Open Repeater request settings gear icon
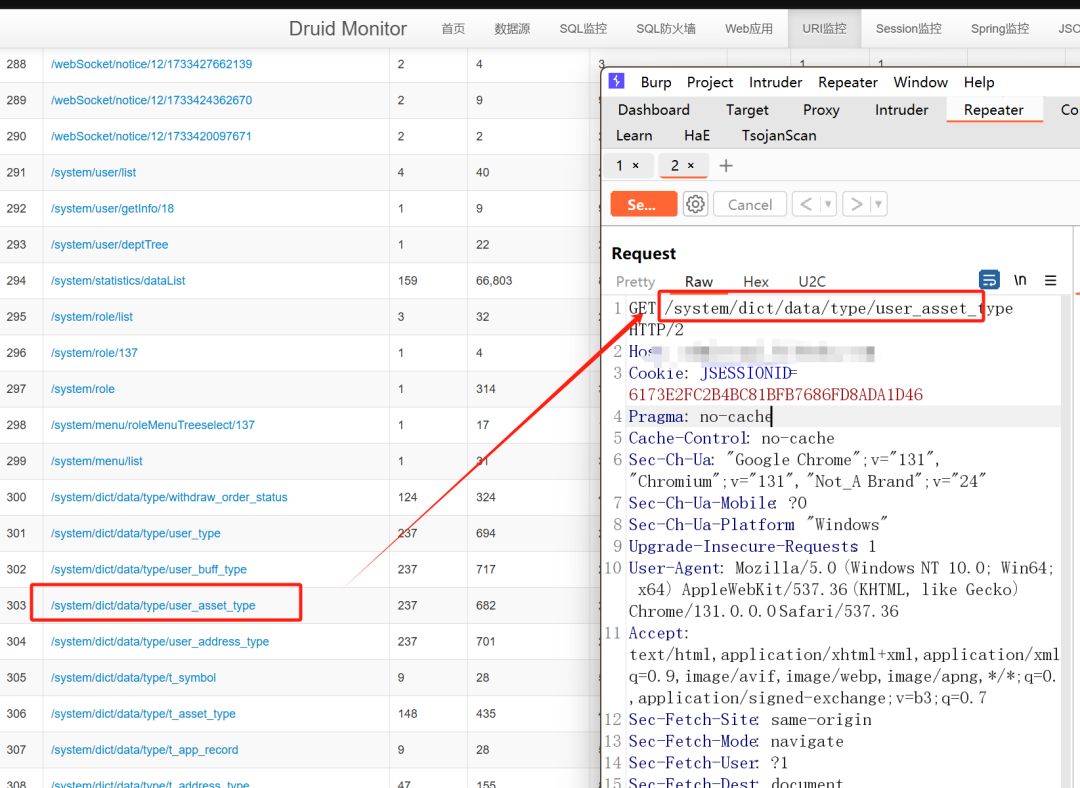The image size is (1080, 788). pyautogui.click(x=696, y=204)
